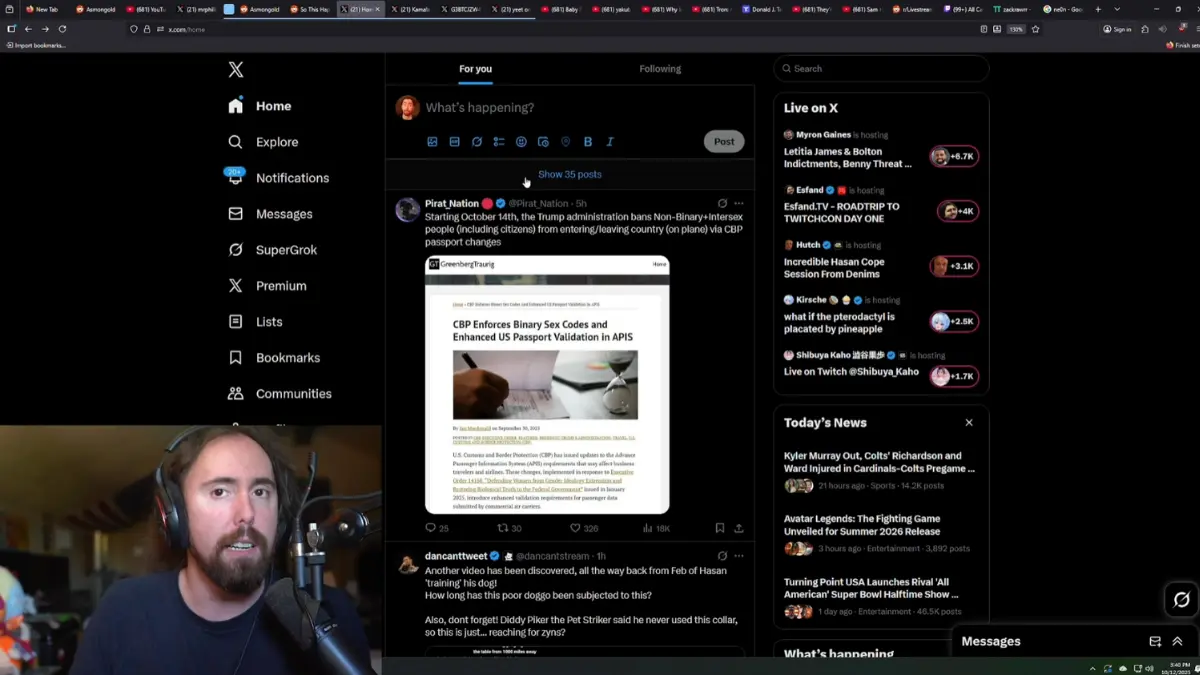
Task: Join Kirsche's pterodactyl live space
Action: coord(881,315)
